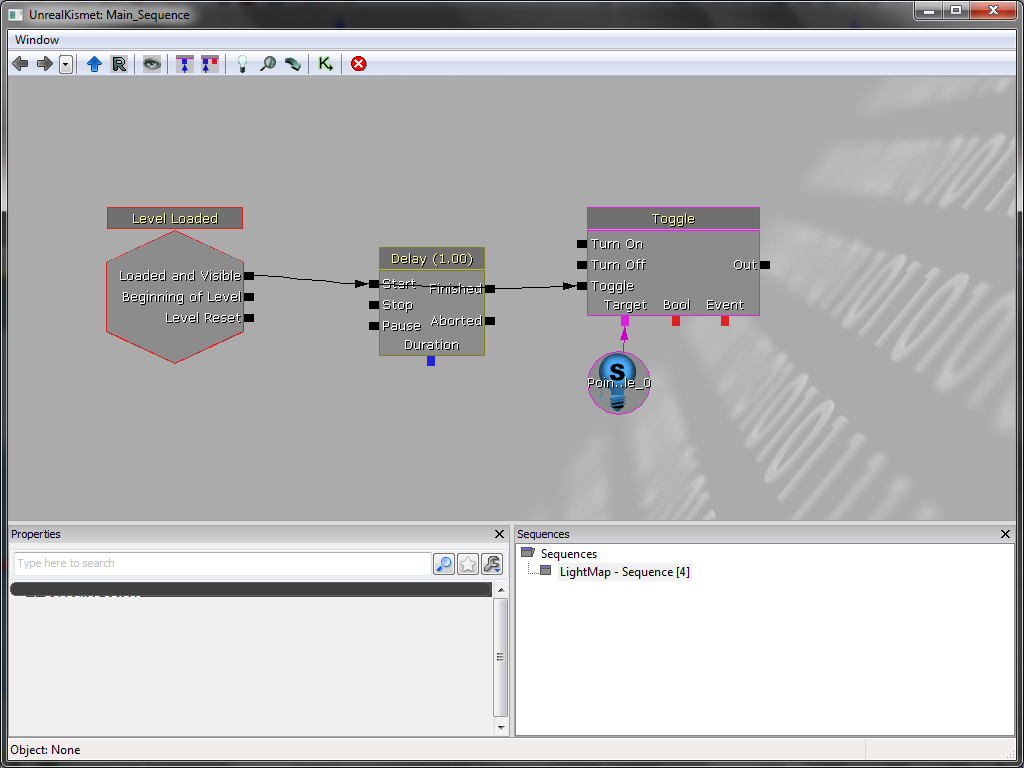
Task: Click the back navigation arrow
Action: pos(20,64)
